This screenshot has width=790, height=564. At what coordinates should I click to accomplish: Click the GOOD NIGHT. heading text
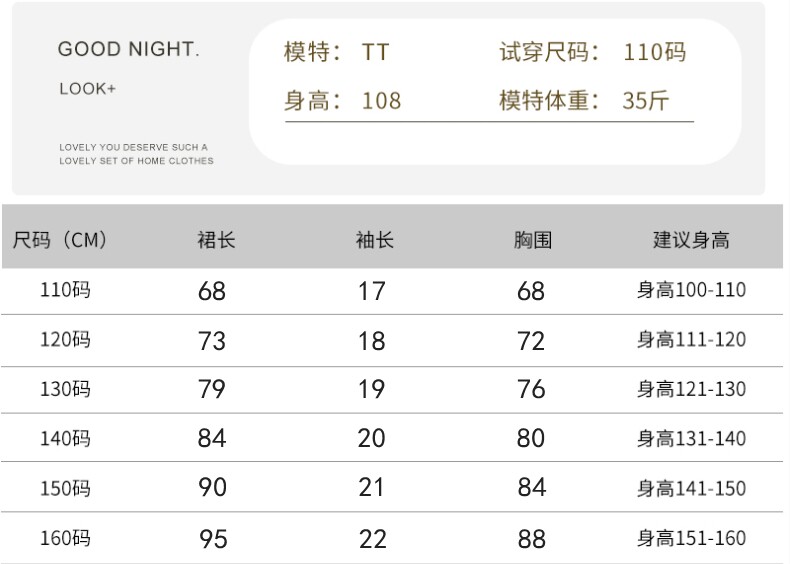128,49
